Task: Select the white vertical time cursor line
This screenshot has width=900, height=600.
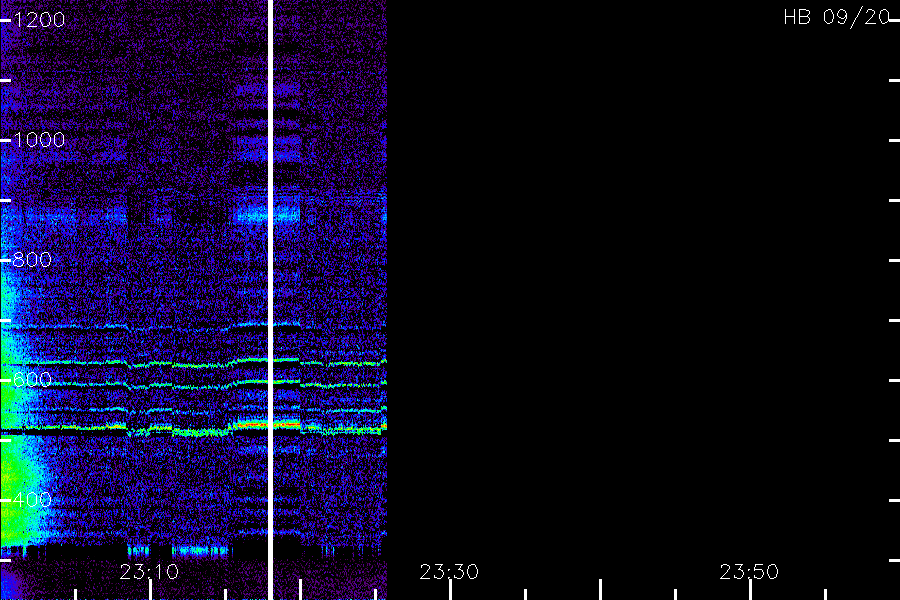Action: pyautogui.click(x=270, y=300)
